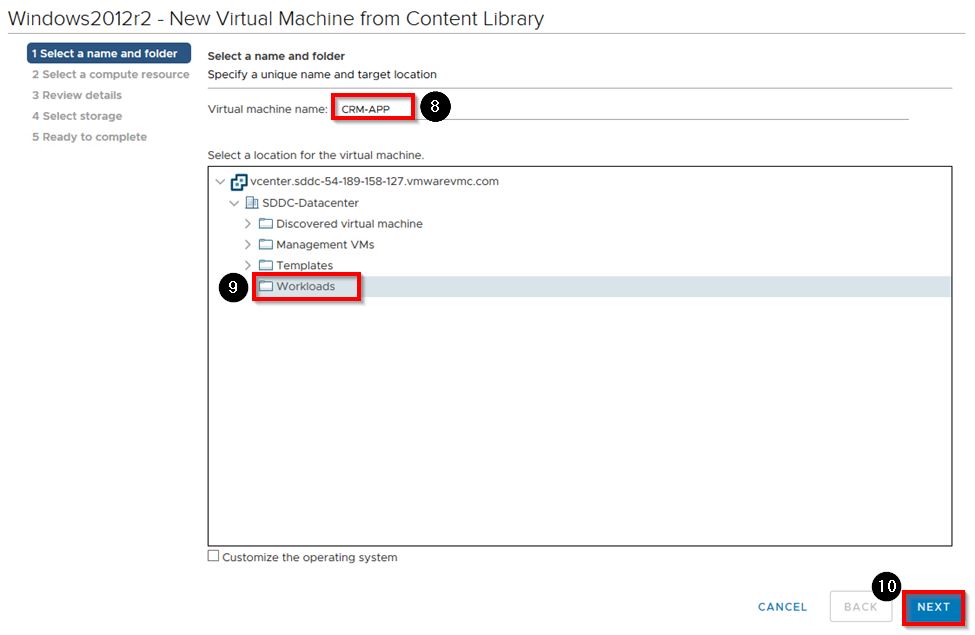Click the Workloads folder icon
The height and width of the screenshot is (635, 975).
[x=266, y=287]
